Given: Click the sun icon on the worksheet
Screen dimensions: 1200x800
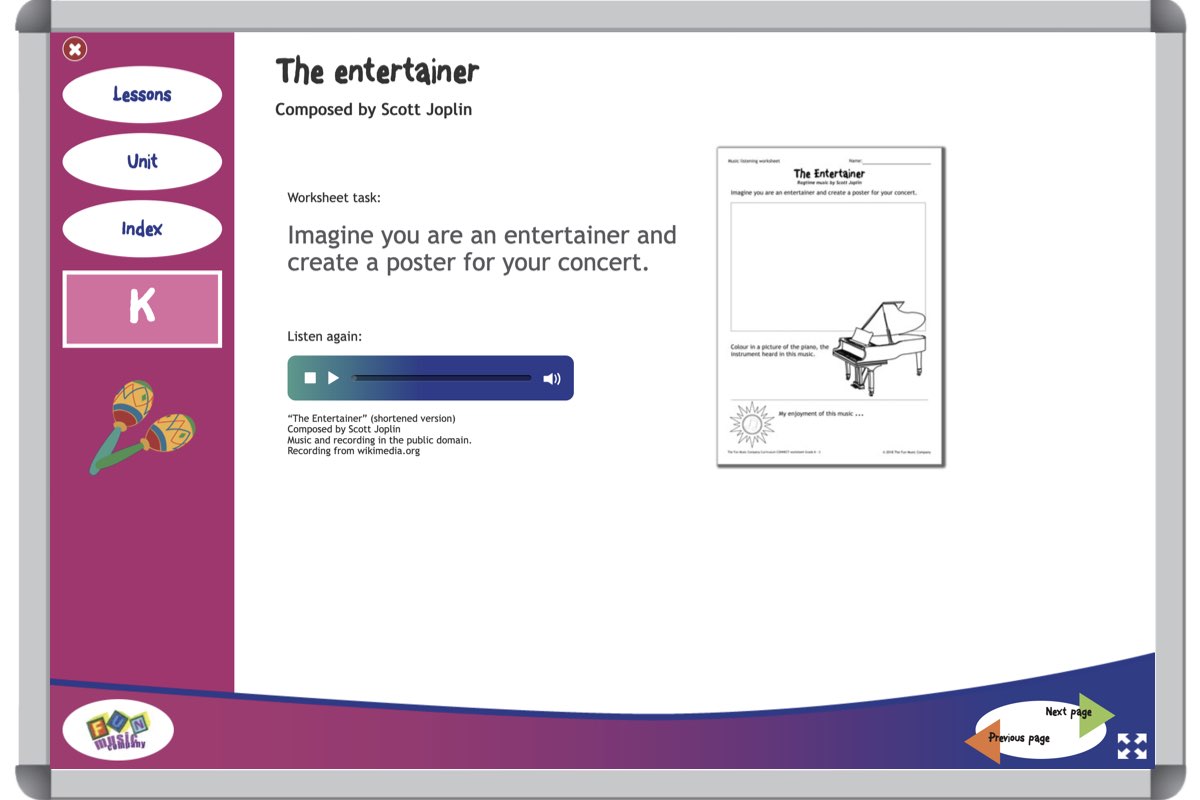Looking at the screenshot, I should click(751, 424).
